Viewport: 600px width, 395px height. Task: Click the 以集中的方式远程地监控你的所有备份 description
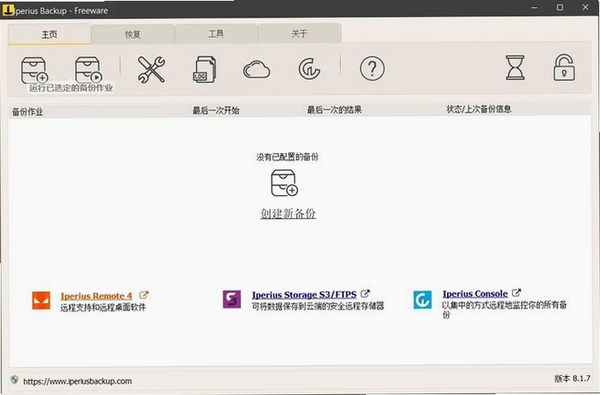pyautogui.click(x=504, y=310)
